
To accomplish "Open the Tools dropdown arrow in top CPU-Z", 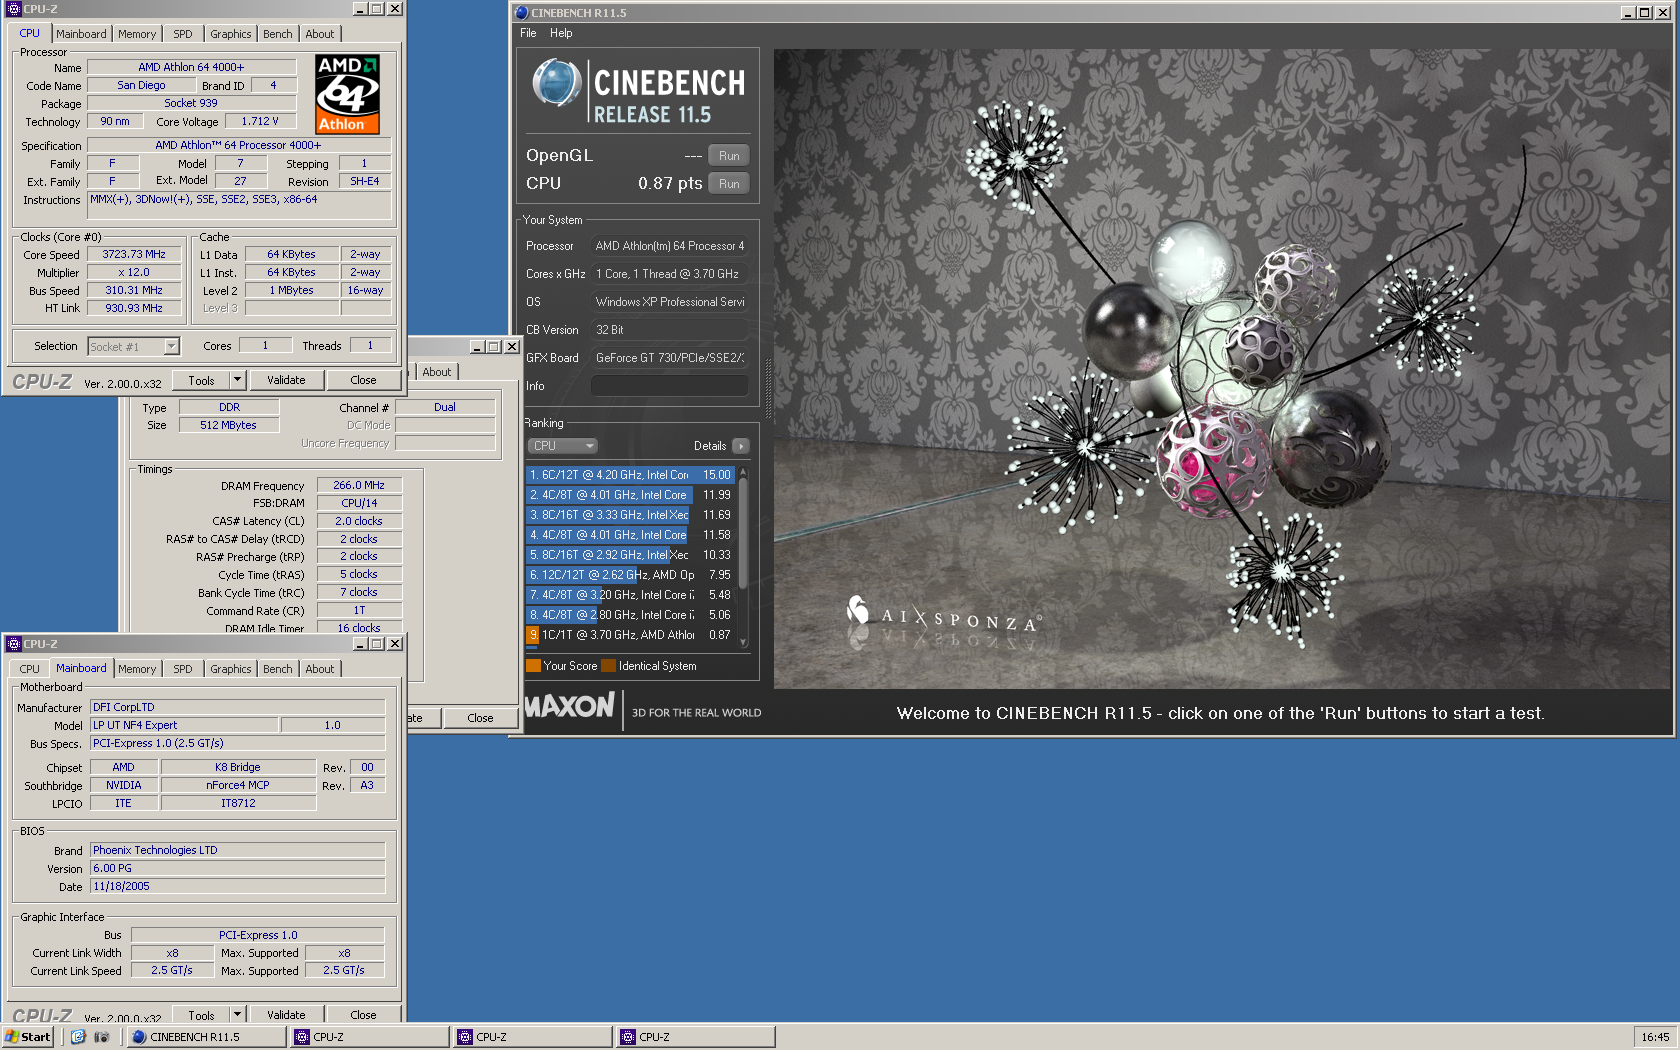I will point(238,381).
